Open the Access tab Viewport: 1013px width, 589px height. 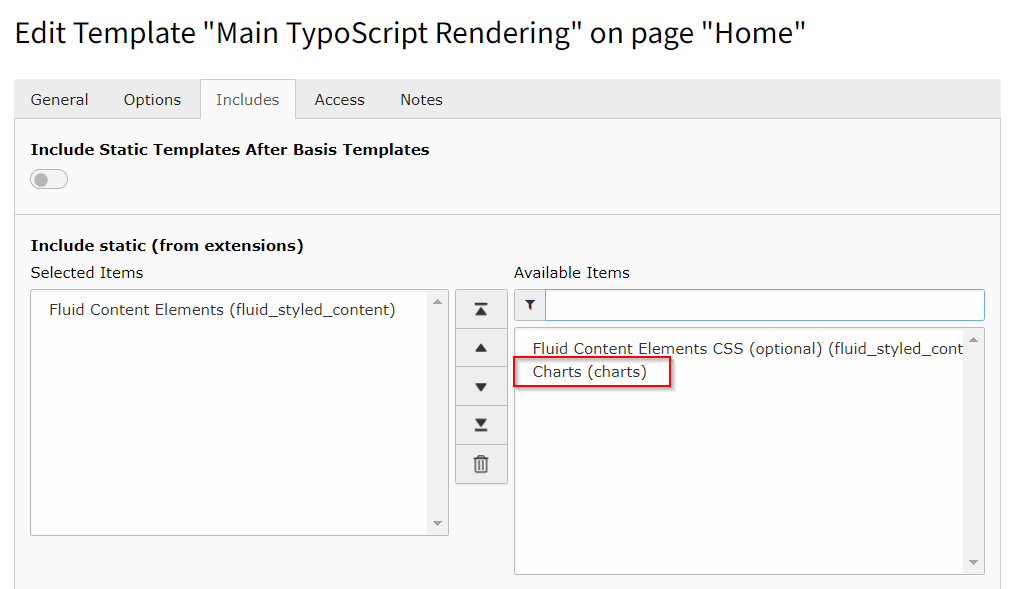pyautogui.click(x=339, y=99)
